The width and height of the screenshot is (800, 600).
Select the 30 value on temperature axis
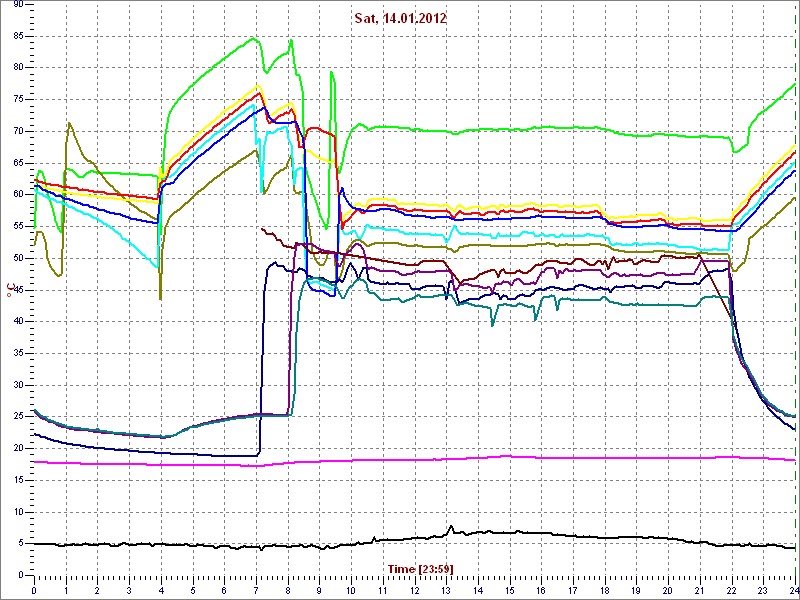[x=18, y=385]
